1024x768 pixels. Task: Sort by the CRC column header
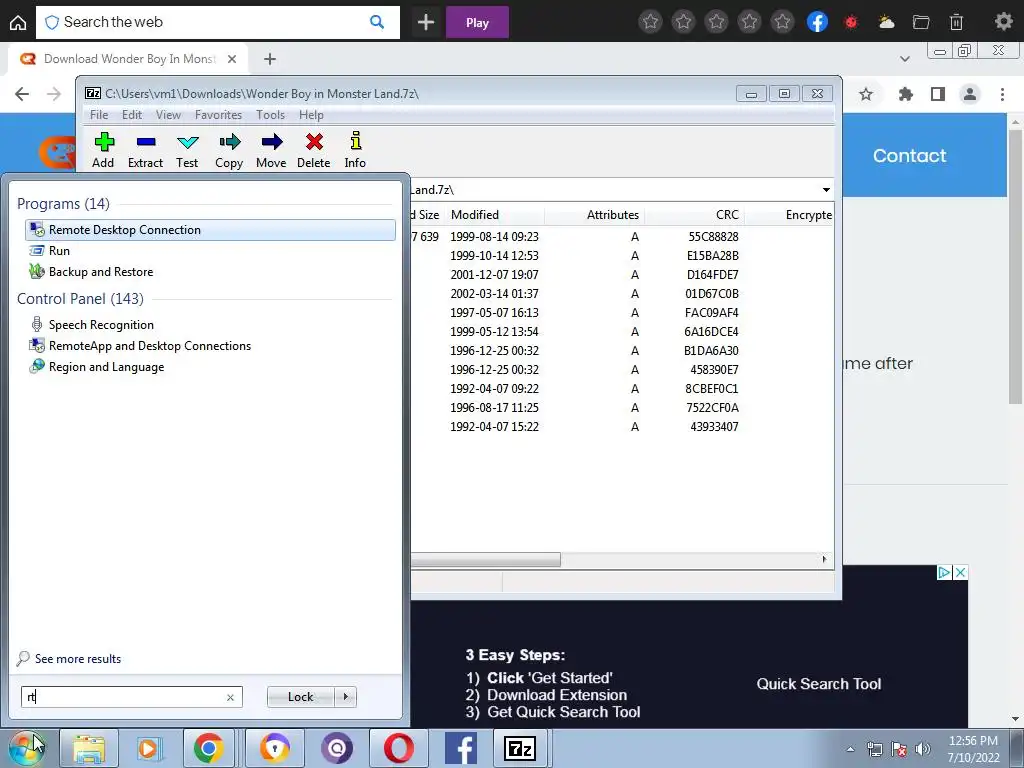(694, 215)
